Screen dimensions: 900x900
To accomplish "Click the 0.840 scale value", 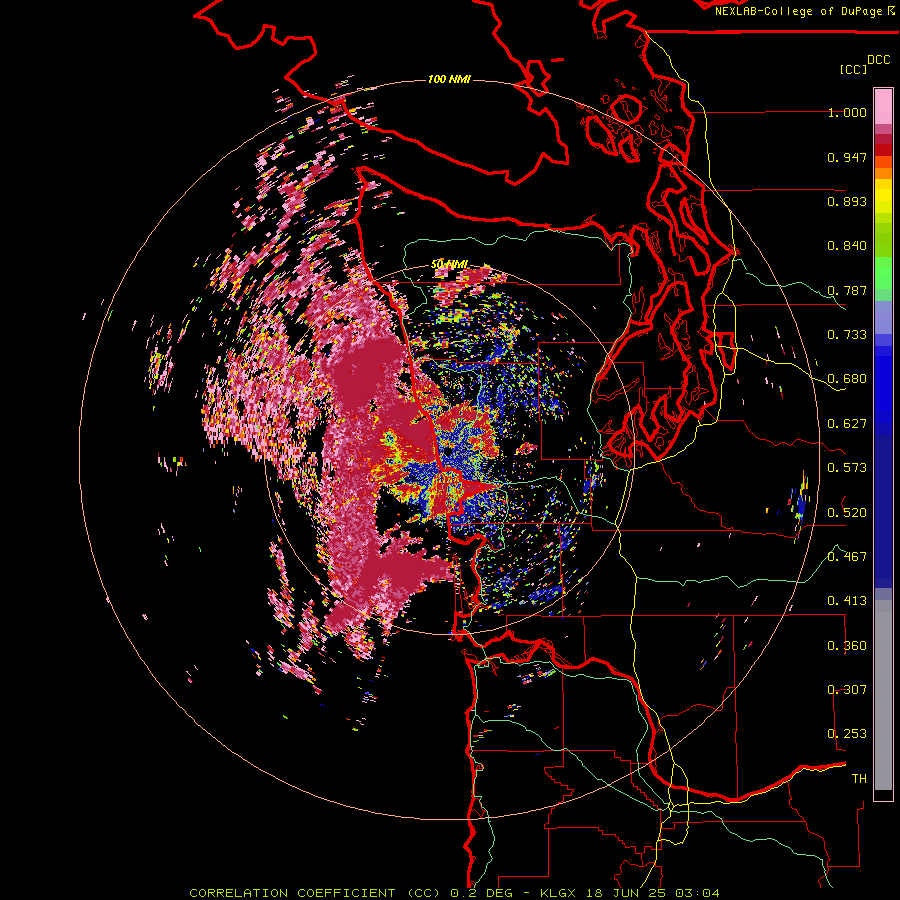I will 847,246.
